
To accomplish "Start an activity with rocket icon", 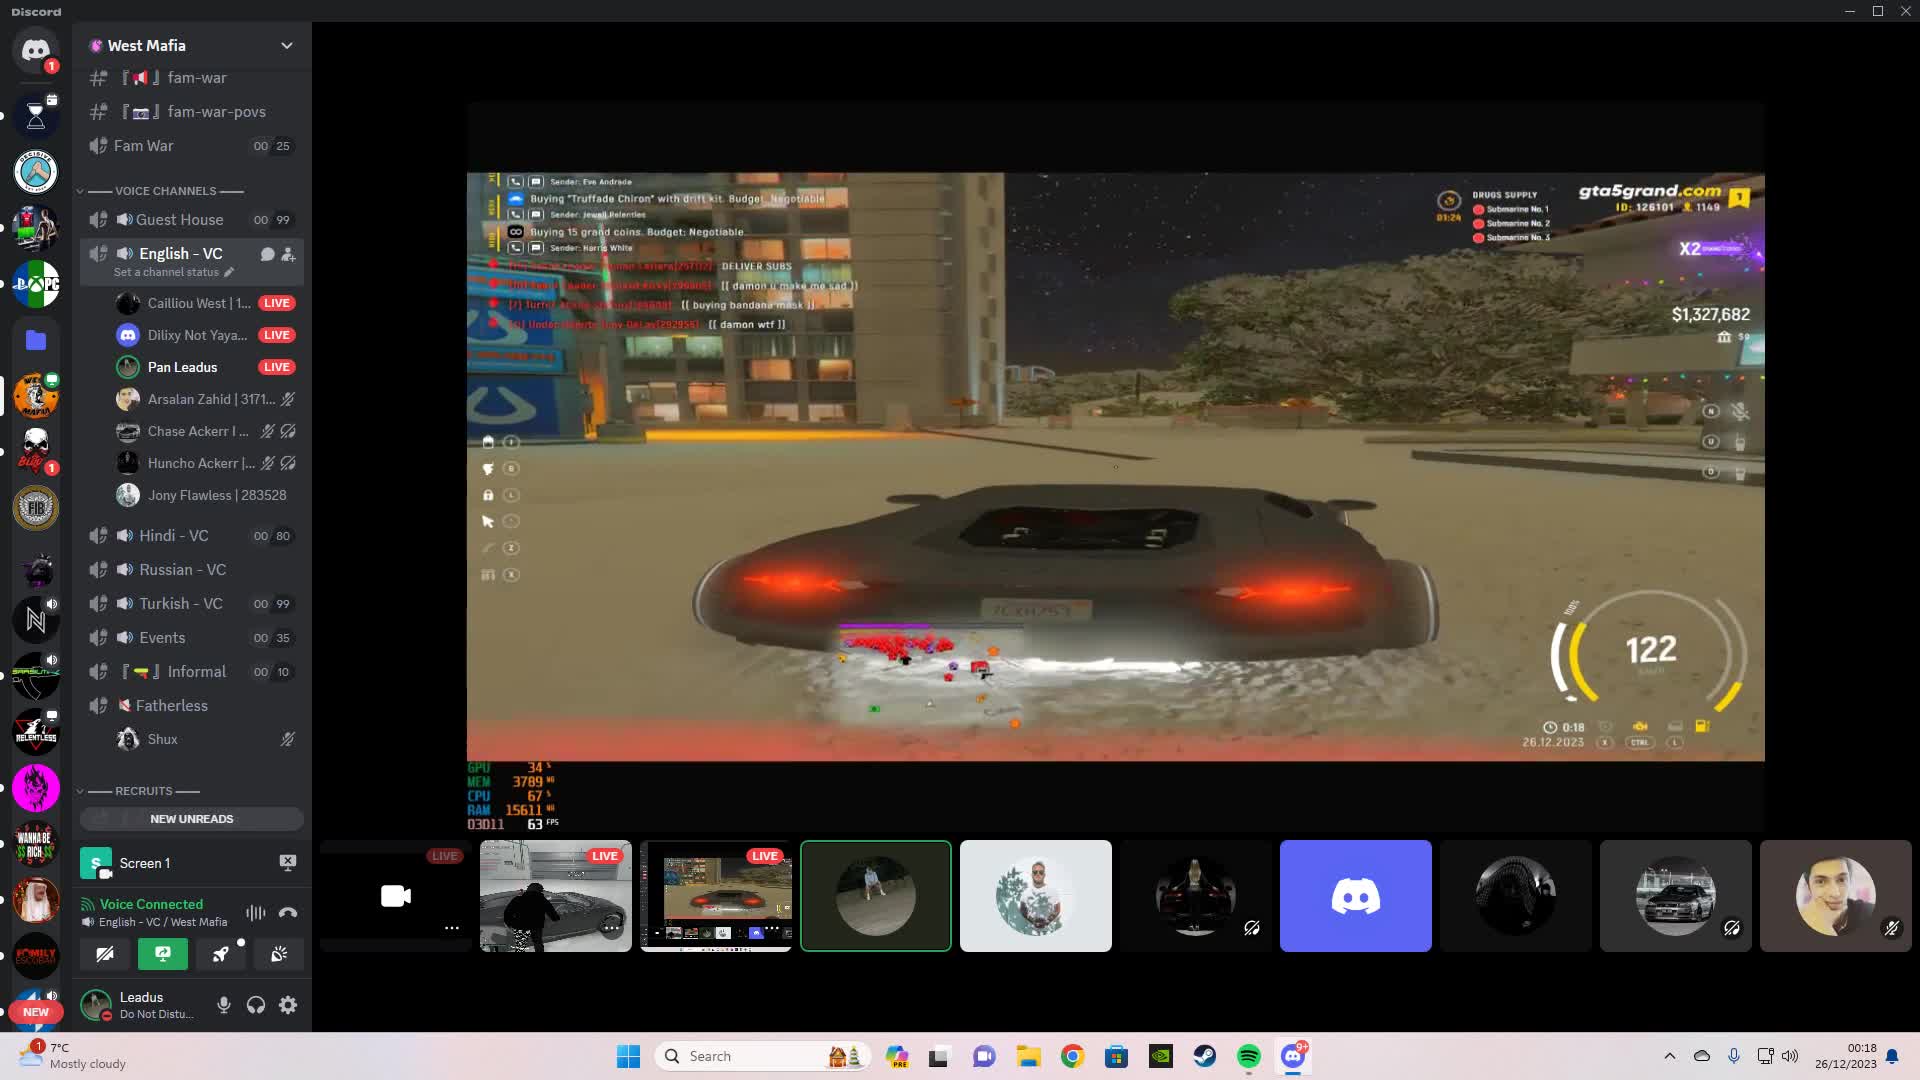I will (x=221, y=955).
